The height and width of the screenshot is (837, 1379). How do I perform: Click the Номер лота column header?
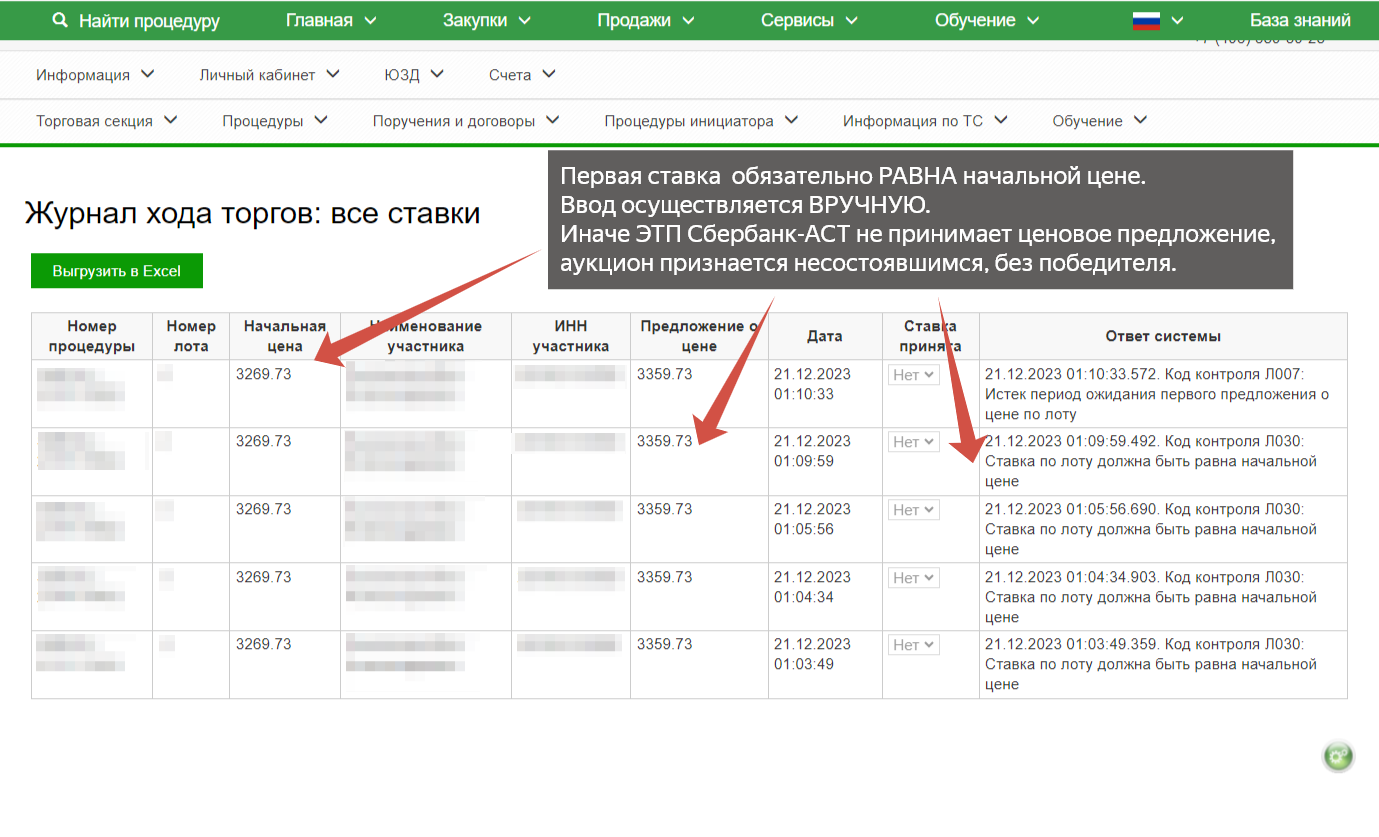pos(191,336)
